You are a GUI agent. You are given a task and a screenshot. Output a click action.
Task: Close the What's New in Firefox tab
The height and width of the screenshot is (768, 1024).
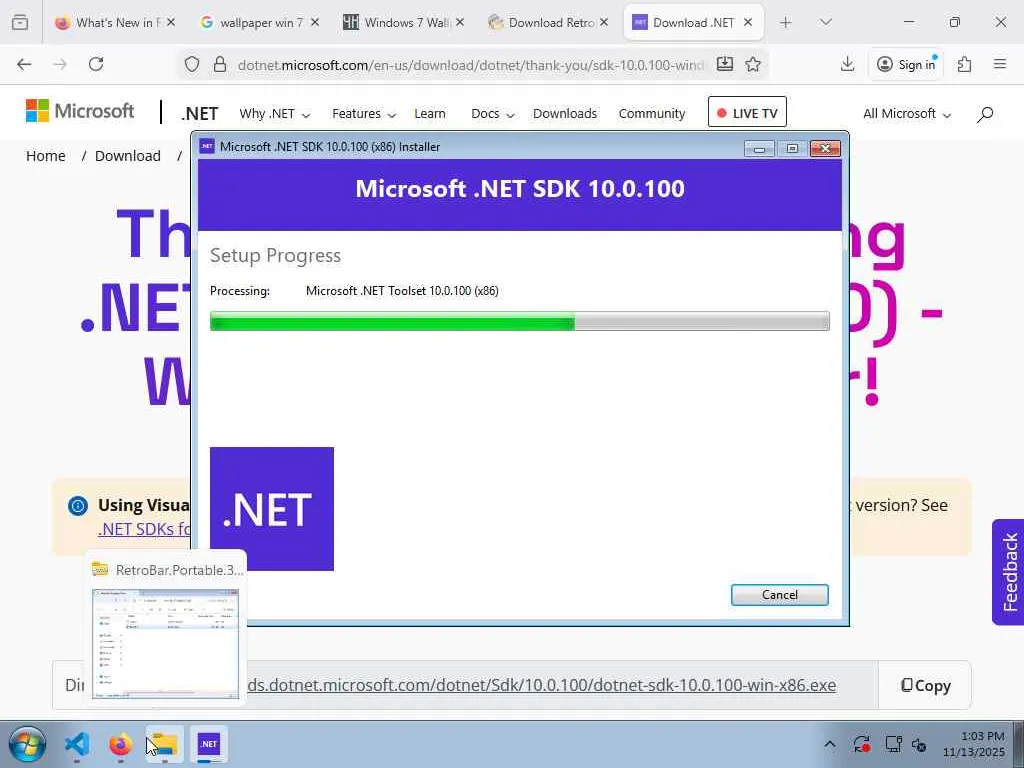coord(171,22)
